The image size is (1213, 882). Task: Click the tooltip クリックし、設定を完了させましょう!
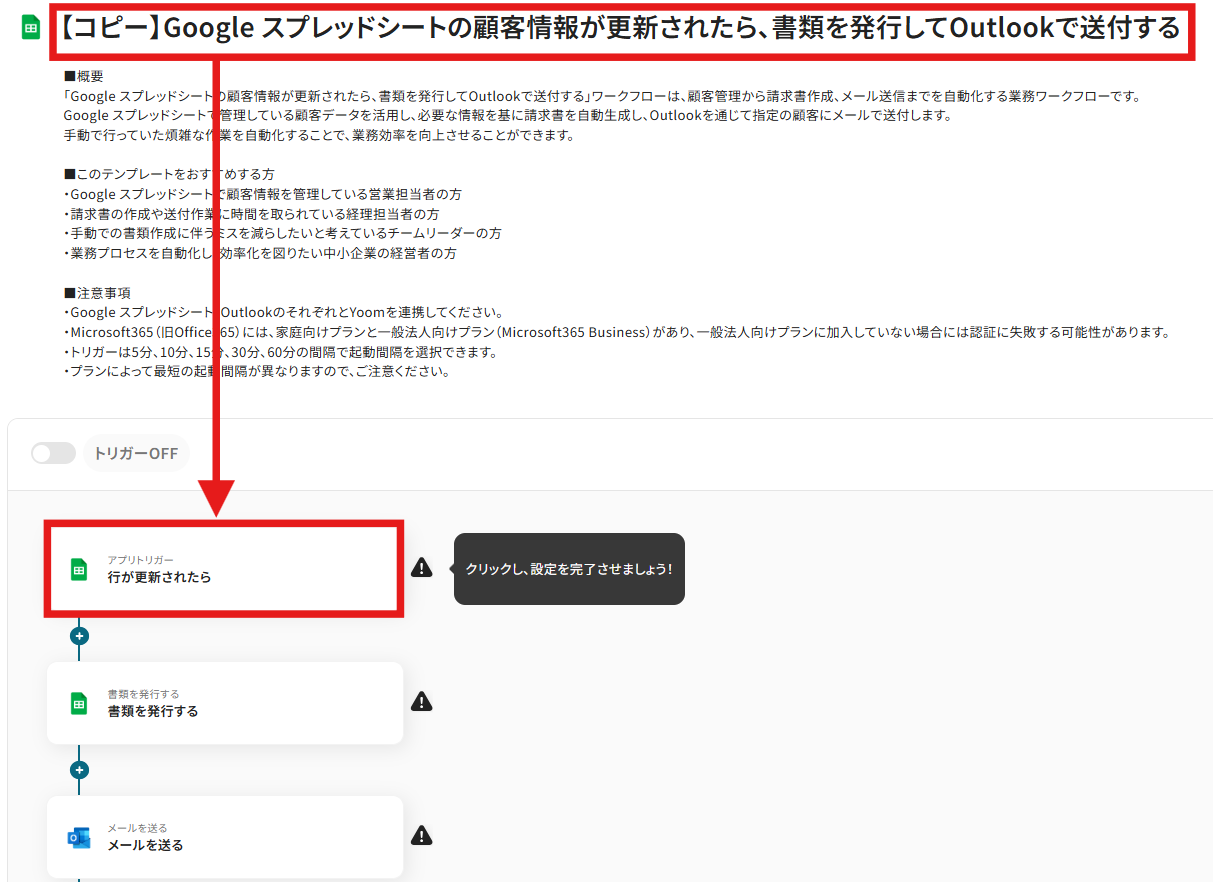[569, 568]
